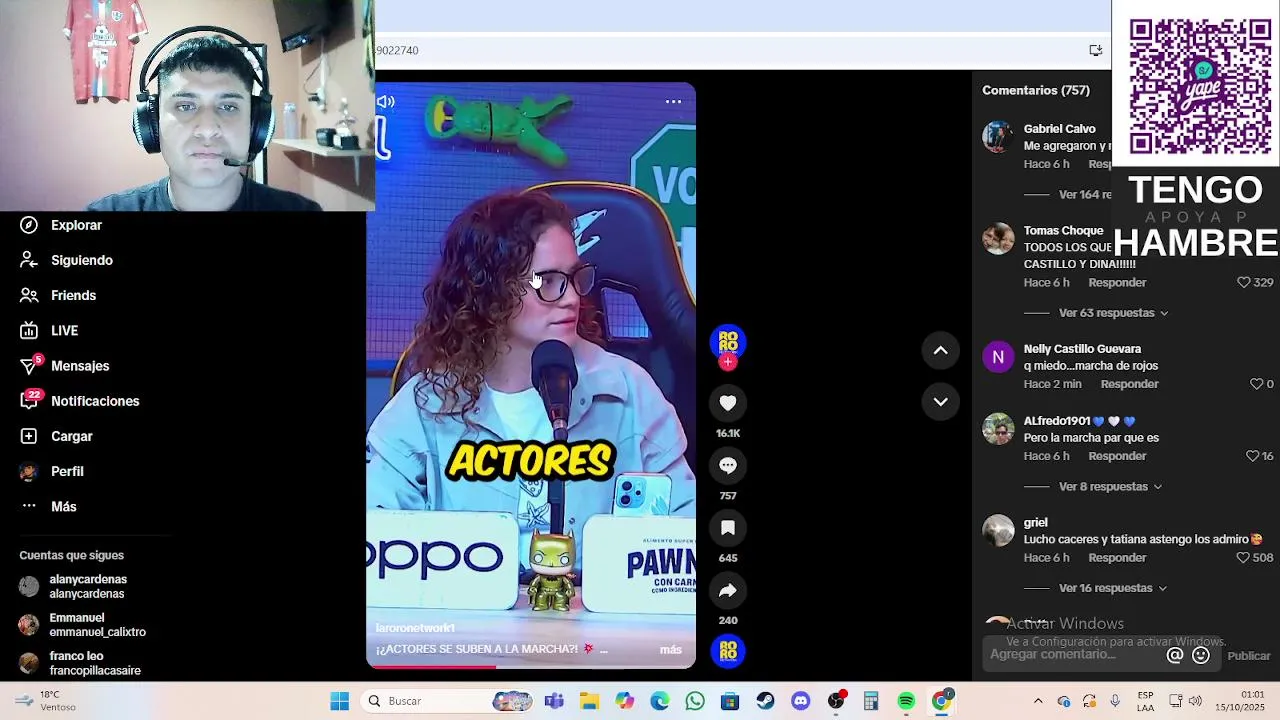Open Microsoft Teams from taskbar

tap(554, 701)
